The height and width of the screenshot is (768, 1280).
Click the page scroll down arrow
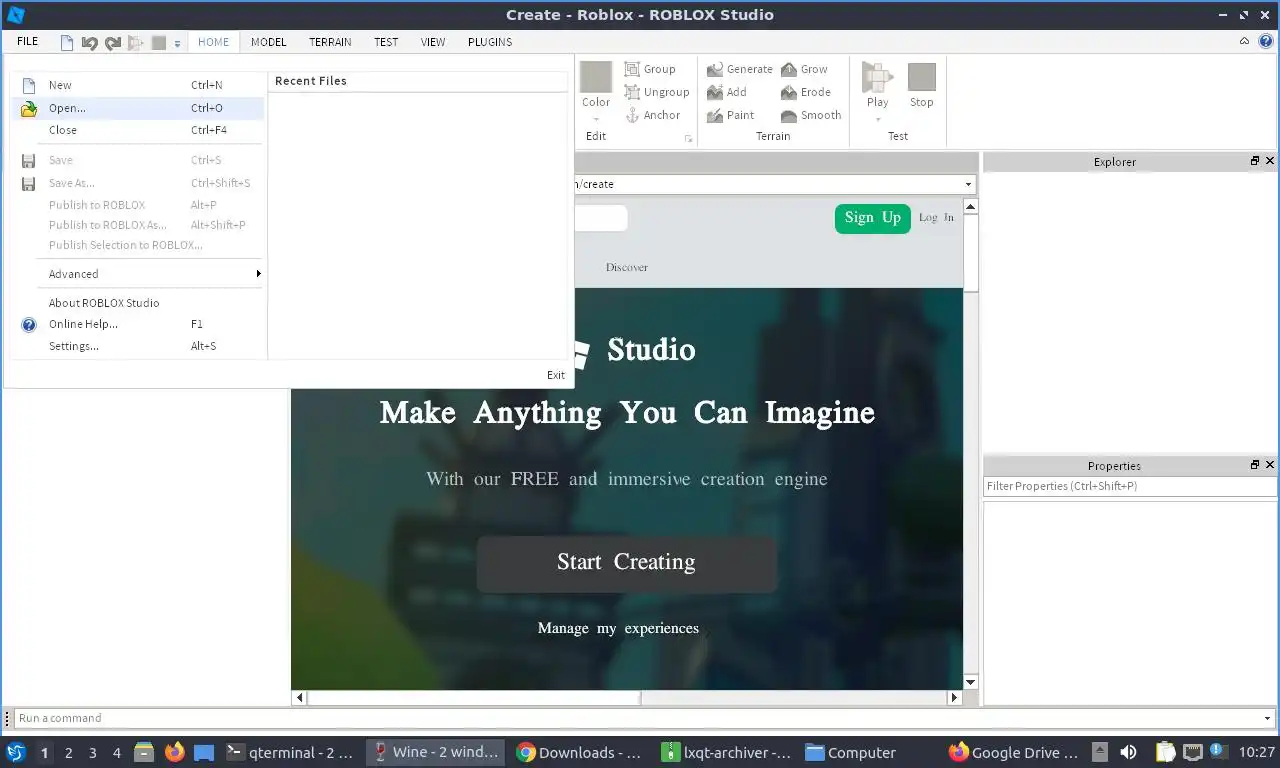pyautogui.click(x=970, y=682)
